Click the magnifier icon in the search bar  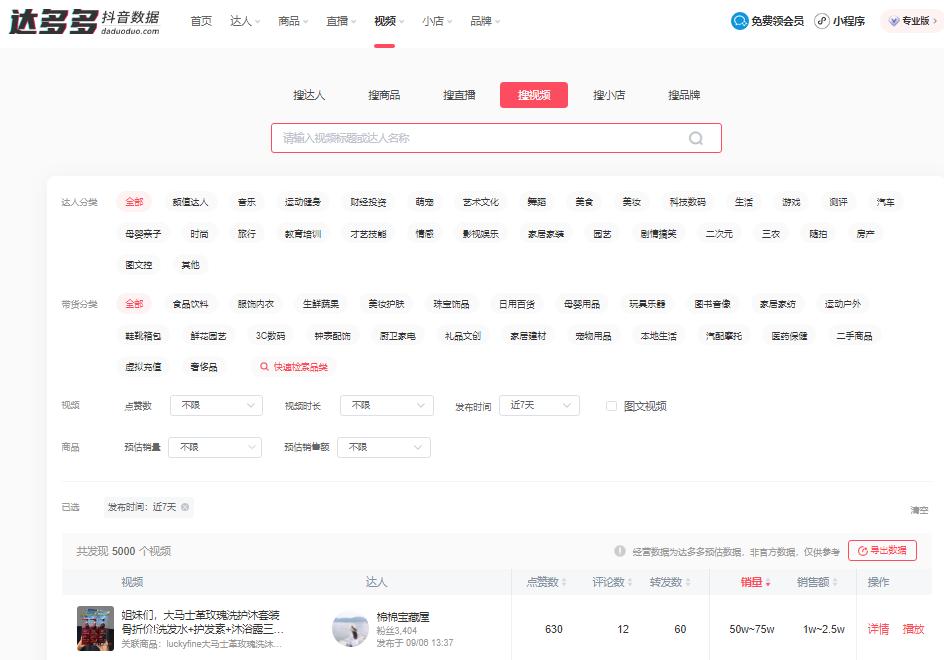click(x=696, y=137)
